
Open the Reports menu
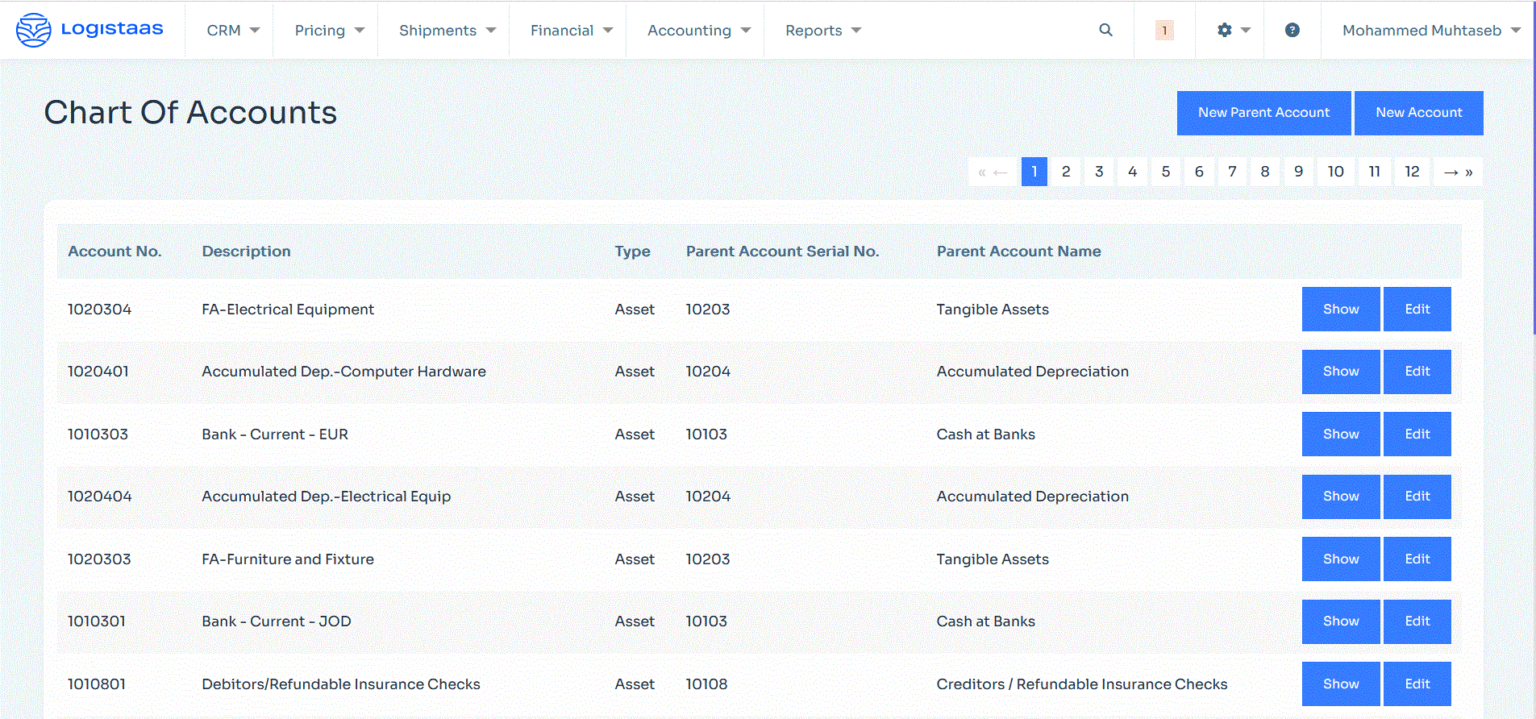coord(822,30)
